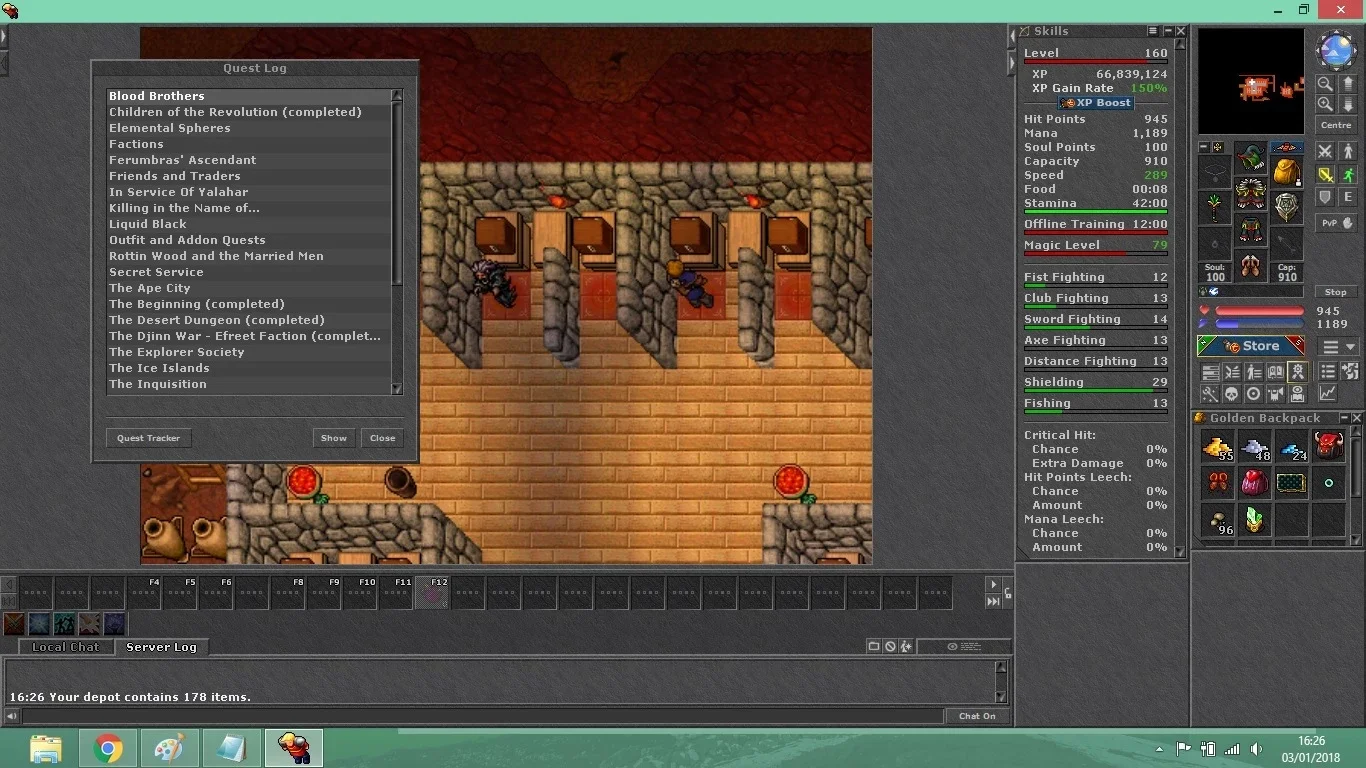Click the equipped green helmet slot

[x=1250, y=156]
